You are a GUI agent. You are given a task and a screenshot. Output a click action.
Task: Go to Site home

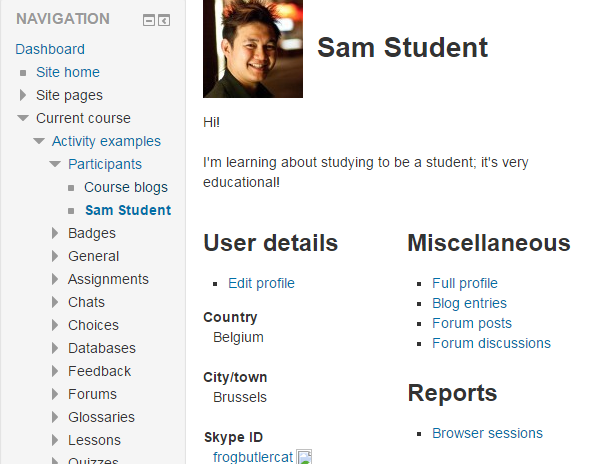tap(68, 72)
